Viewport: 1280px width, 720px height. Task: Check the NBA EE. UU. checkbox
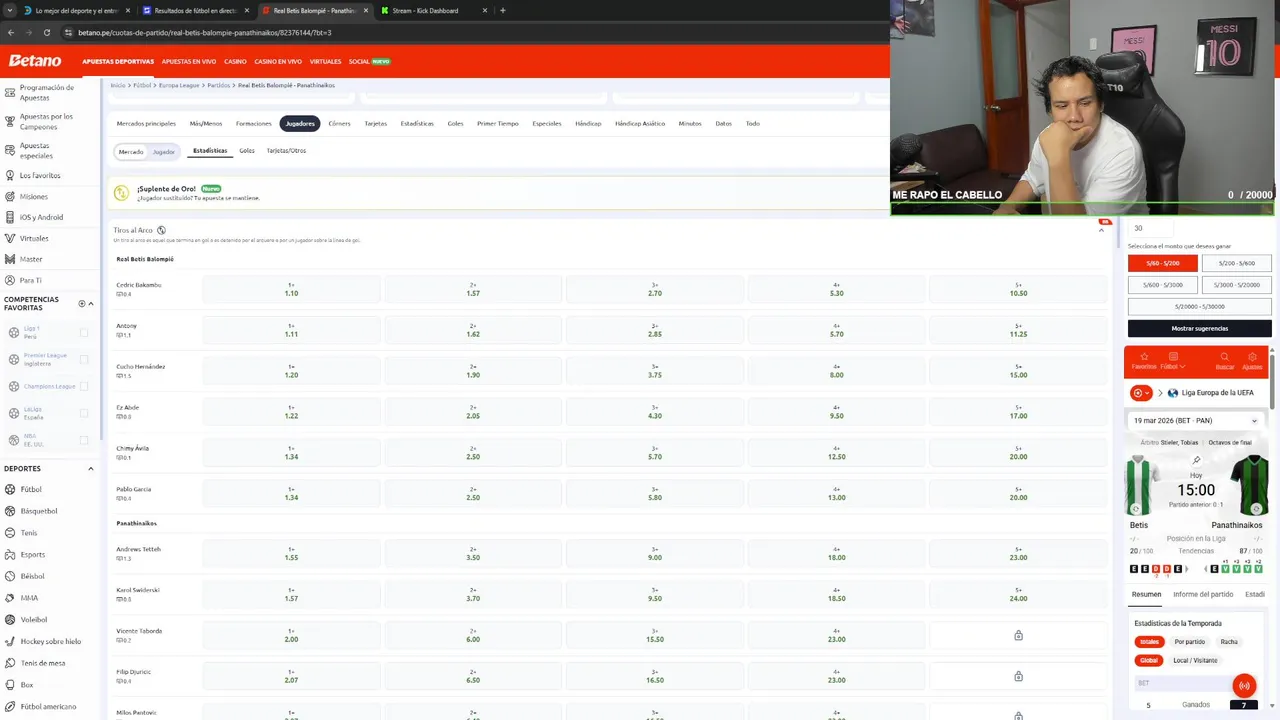[x=84, y=440]
